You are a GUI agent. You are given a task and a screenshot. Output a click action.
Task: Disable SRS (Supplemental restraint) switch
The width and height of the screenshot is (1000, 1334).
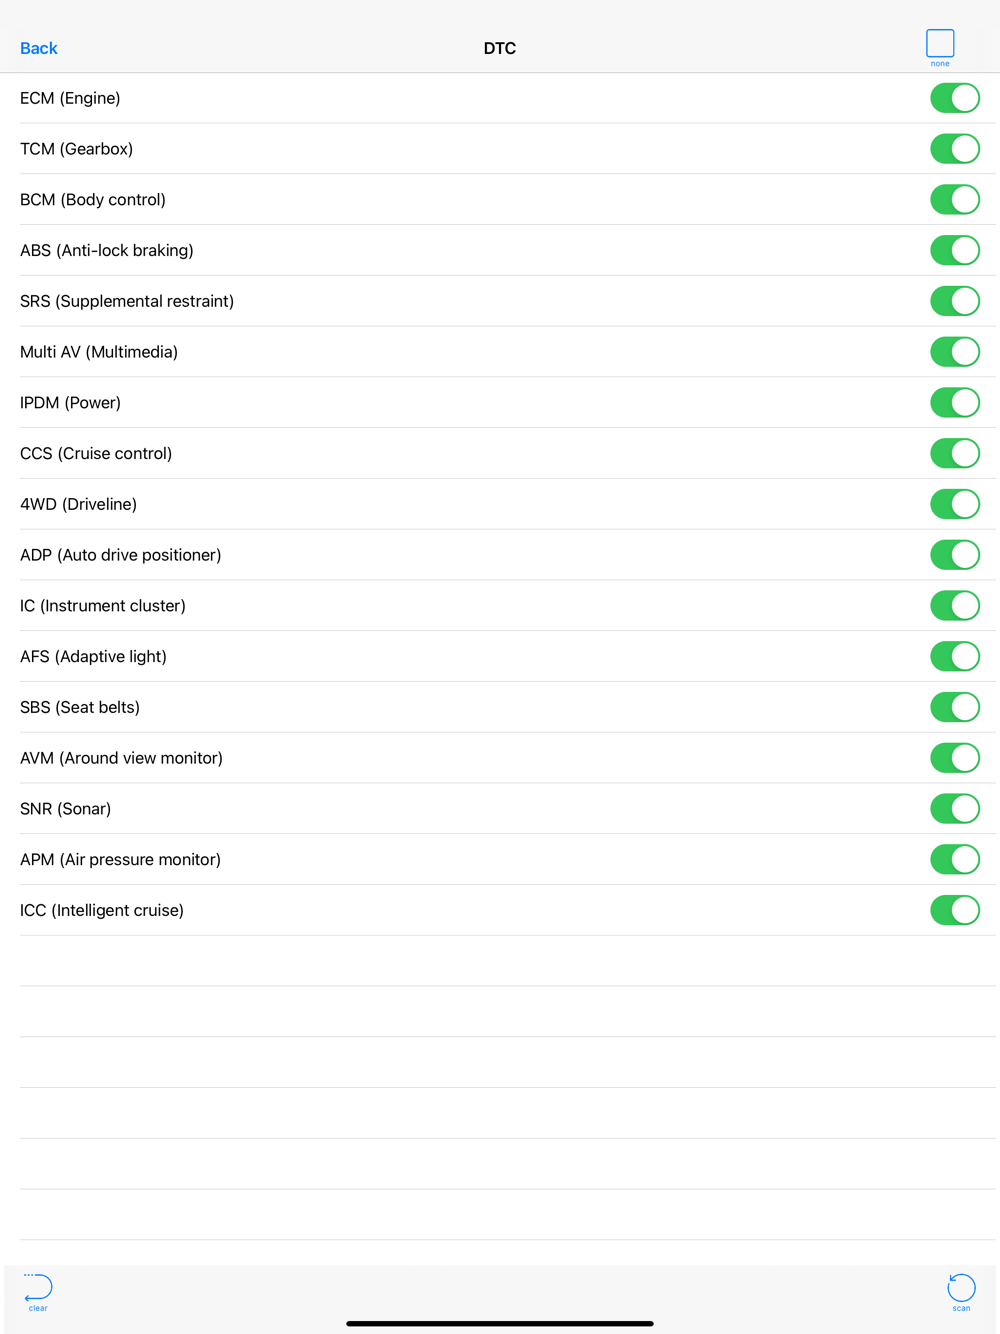tap(955, 301)
